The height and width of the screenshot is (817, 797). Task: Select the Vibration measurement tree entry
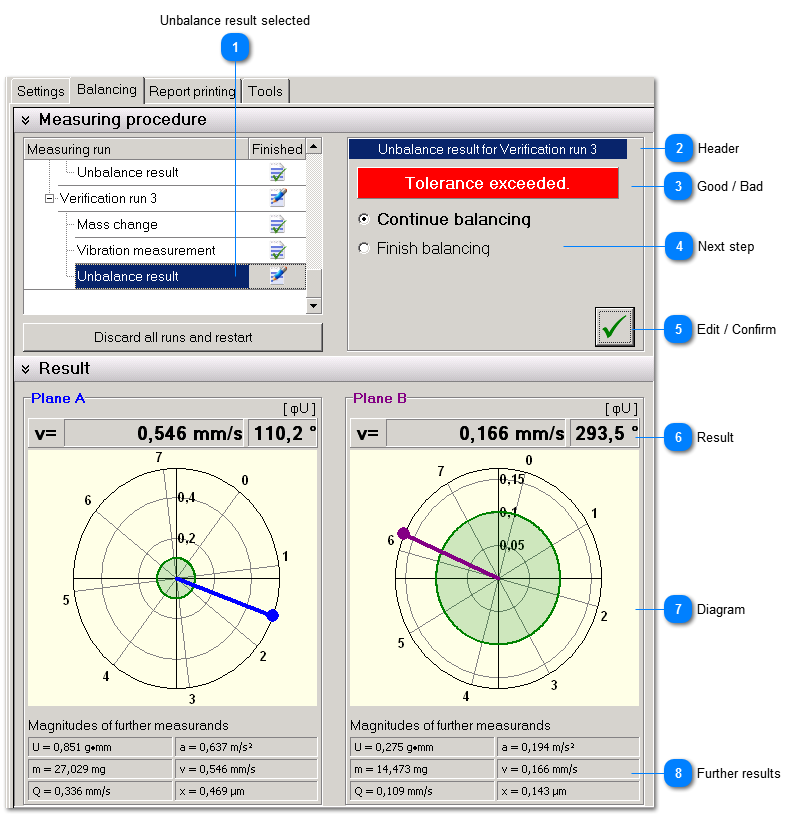146,251
